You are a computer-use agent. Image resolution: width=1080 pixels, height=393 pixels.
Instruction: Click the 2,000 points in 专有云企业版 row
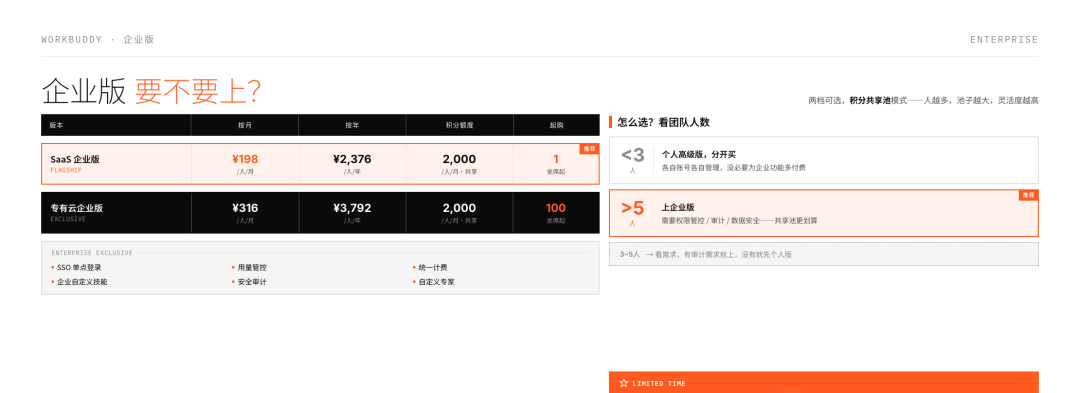459,208
